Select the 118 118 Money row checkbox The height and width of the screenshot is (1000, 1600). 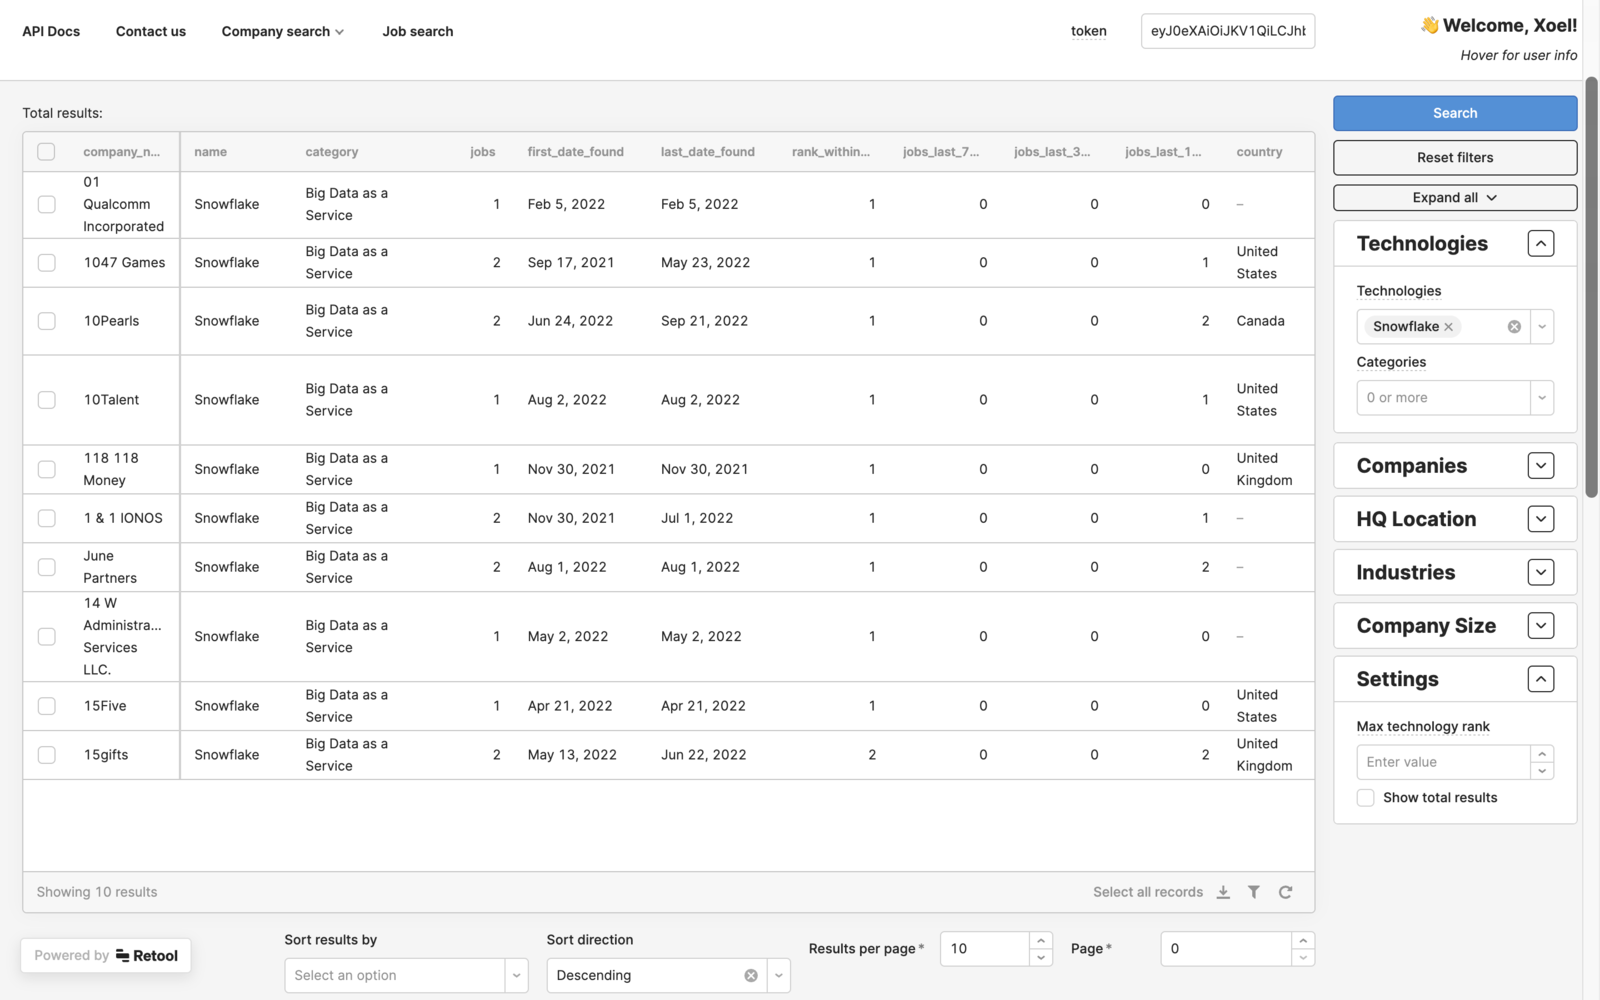tap(46, 469)
